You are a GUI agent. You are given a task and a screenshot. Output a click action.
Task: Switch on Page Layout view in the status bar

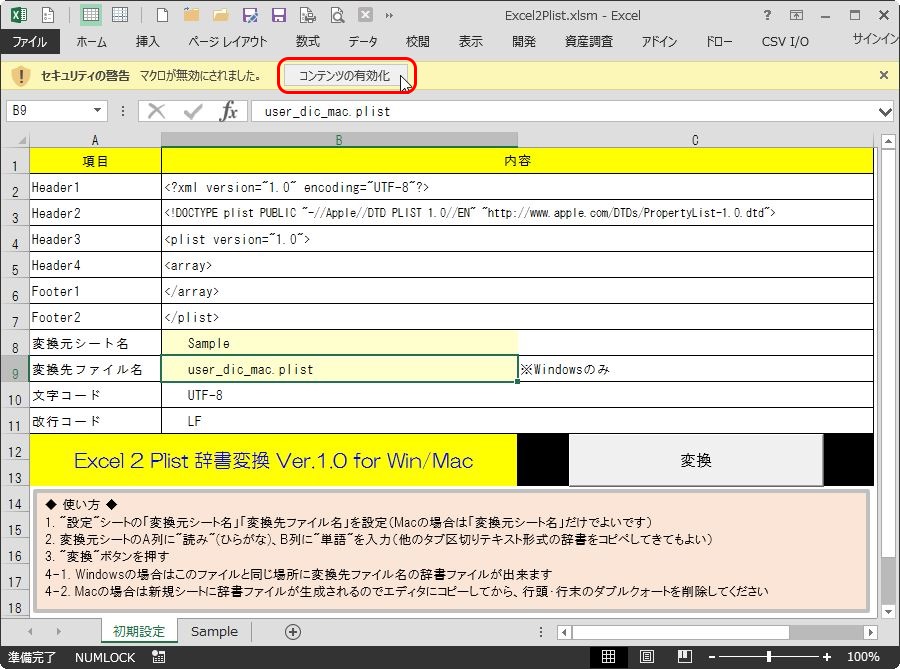(x=648, y=656)
